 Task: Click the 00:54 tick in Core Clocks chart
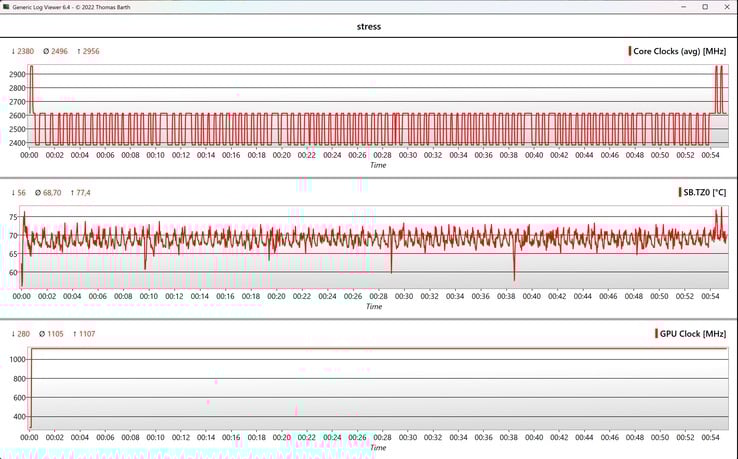pyautogui.click(x=710, y=155)
